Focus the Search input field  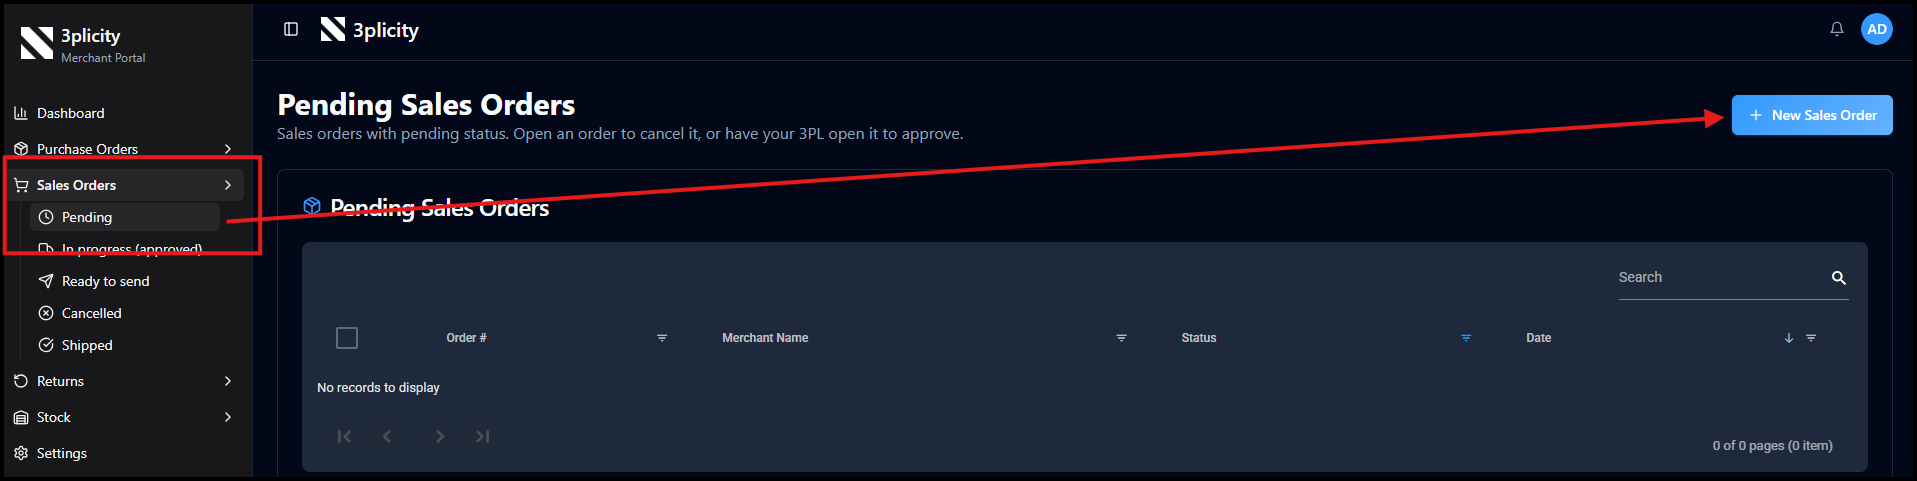pyautogui.click(x=1722, y=278)
